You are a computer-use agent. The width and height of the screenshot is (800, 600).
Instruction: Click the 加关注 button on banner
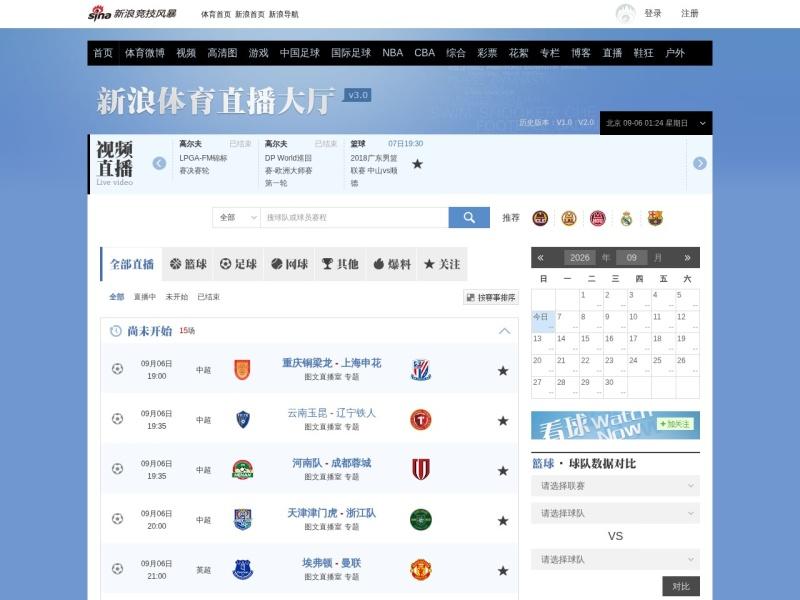pos(675,424)
